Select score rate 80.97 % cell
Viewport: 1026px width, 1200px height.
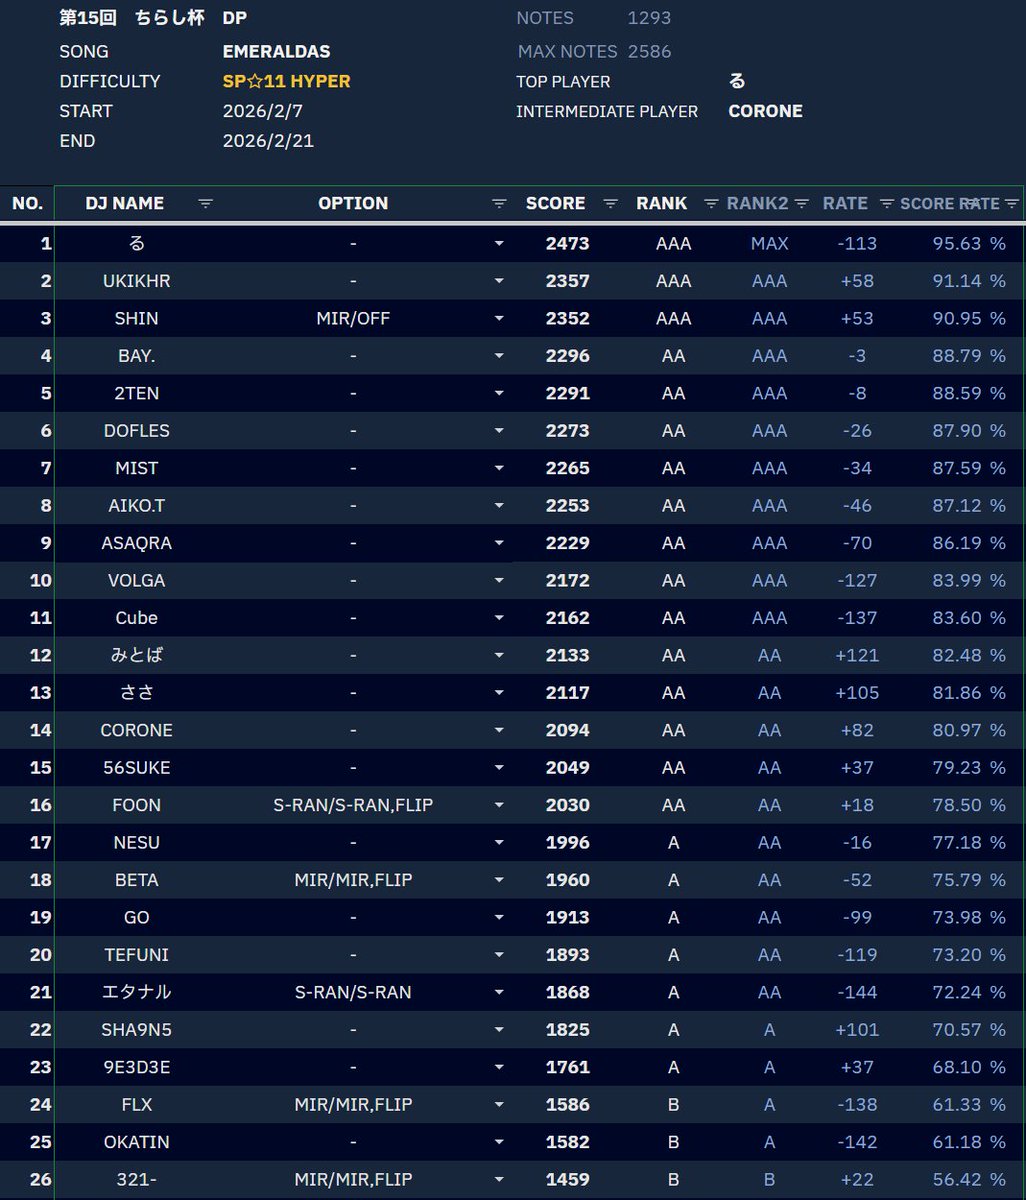click(x=969, y=730)
